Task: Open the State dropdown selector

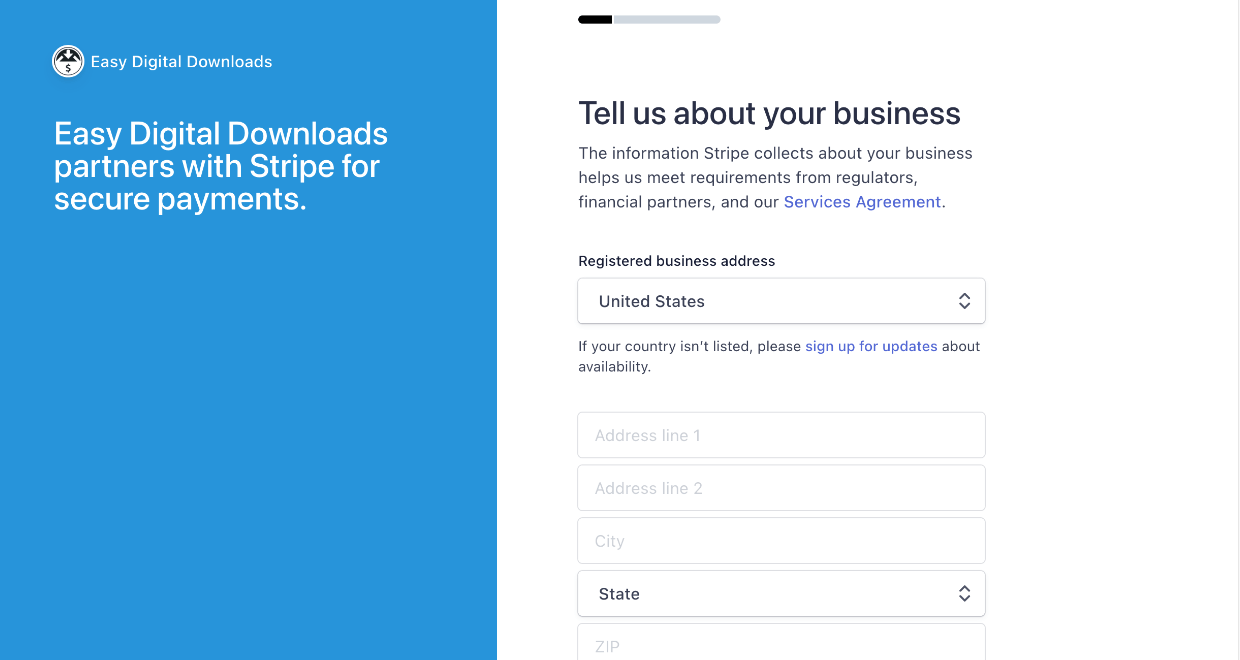Action: tap(780, 593)
